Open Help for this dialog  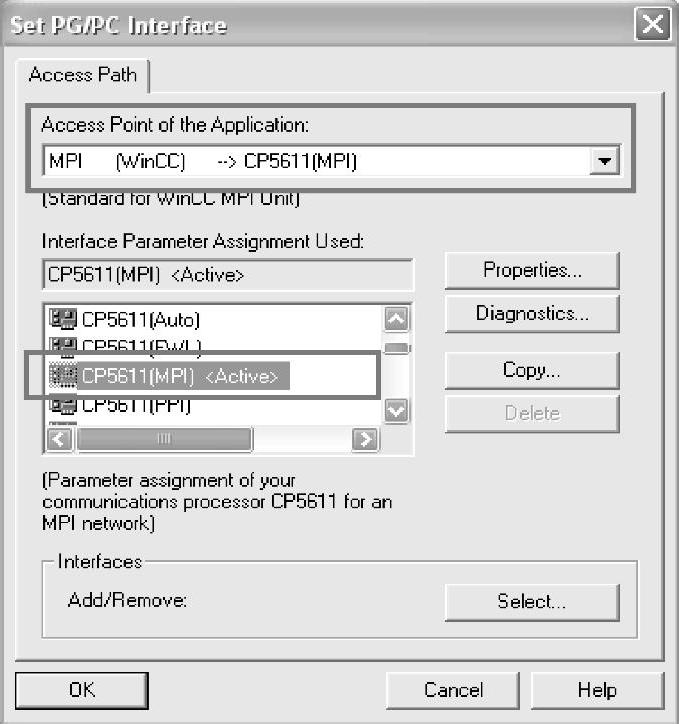coord(597,690)
